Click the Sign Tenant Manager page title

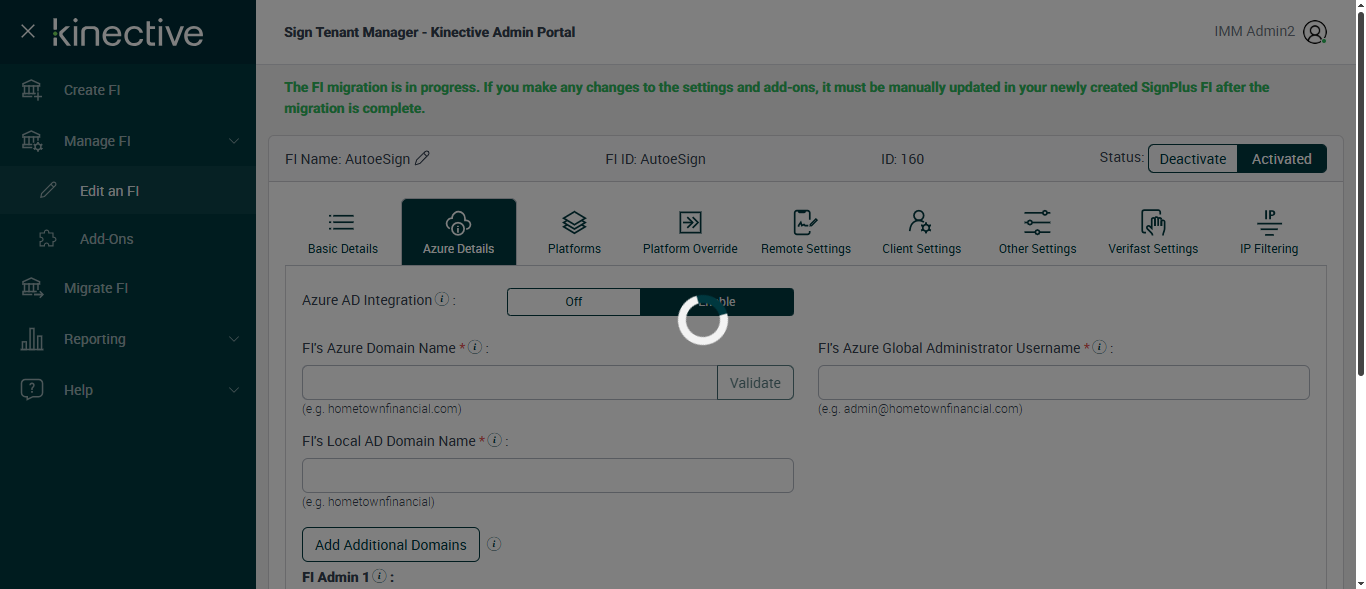[430, 32]
